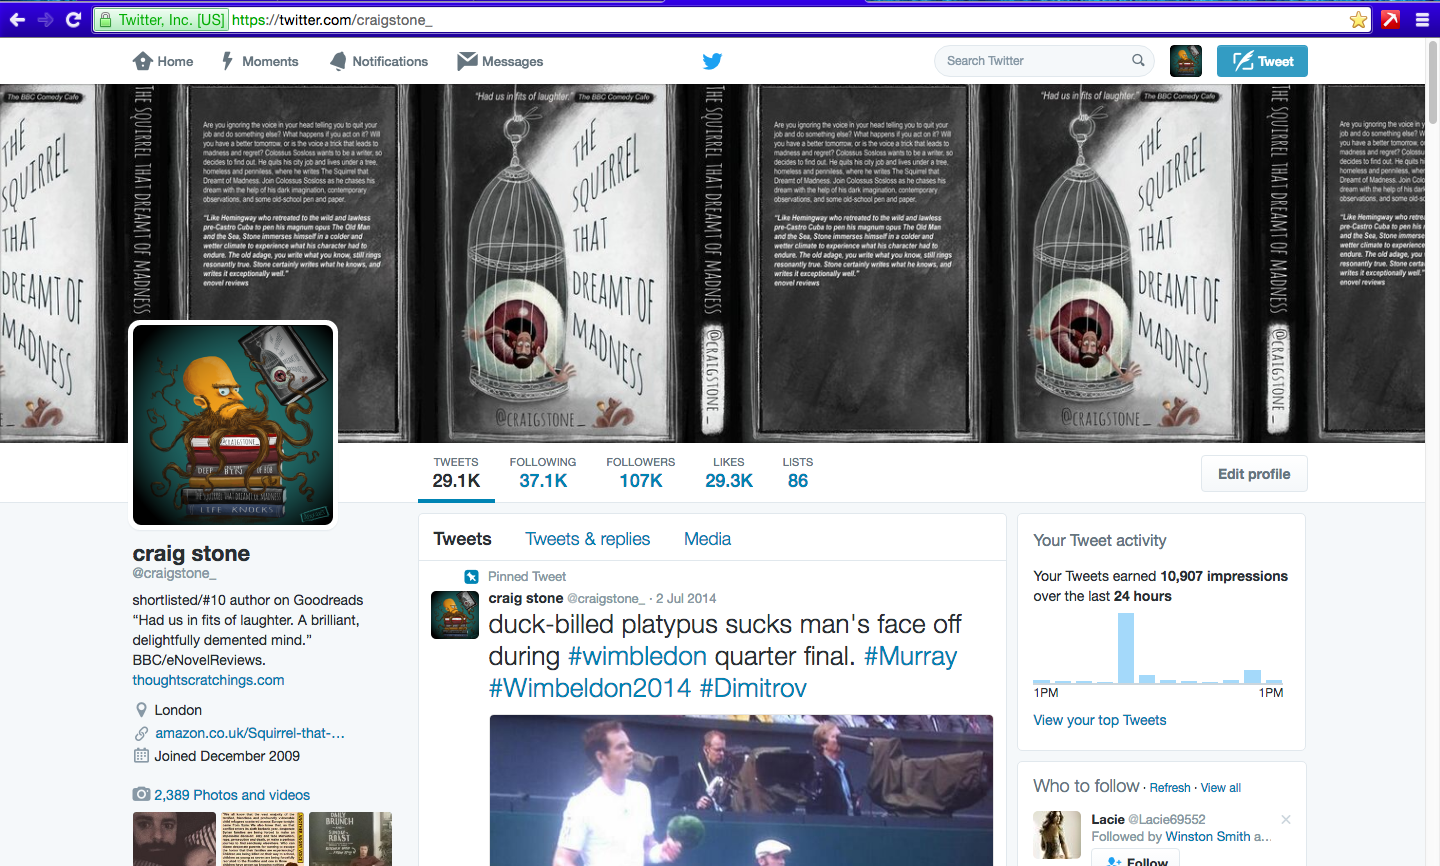Open Home in Twitter navigation
The width and height of the screenshot is (1440, 866).
point(163,61)
